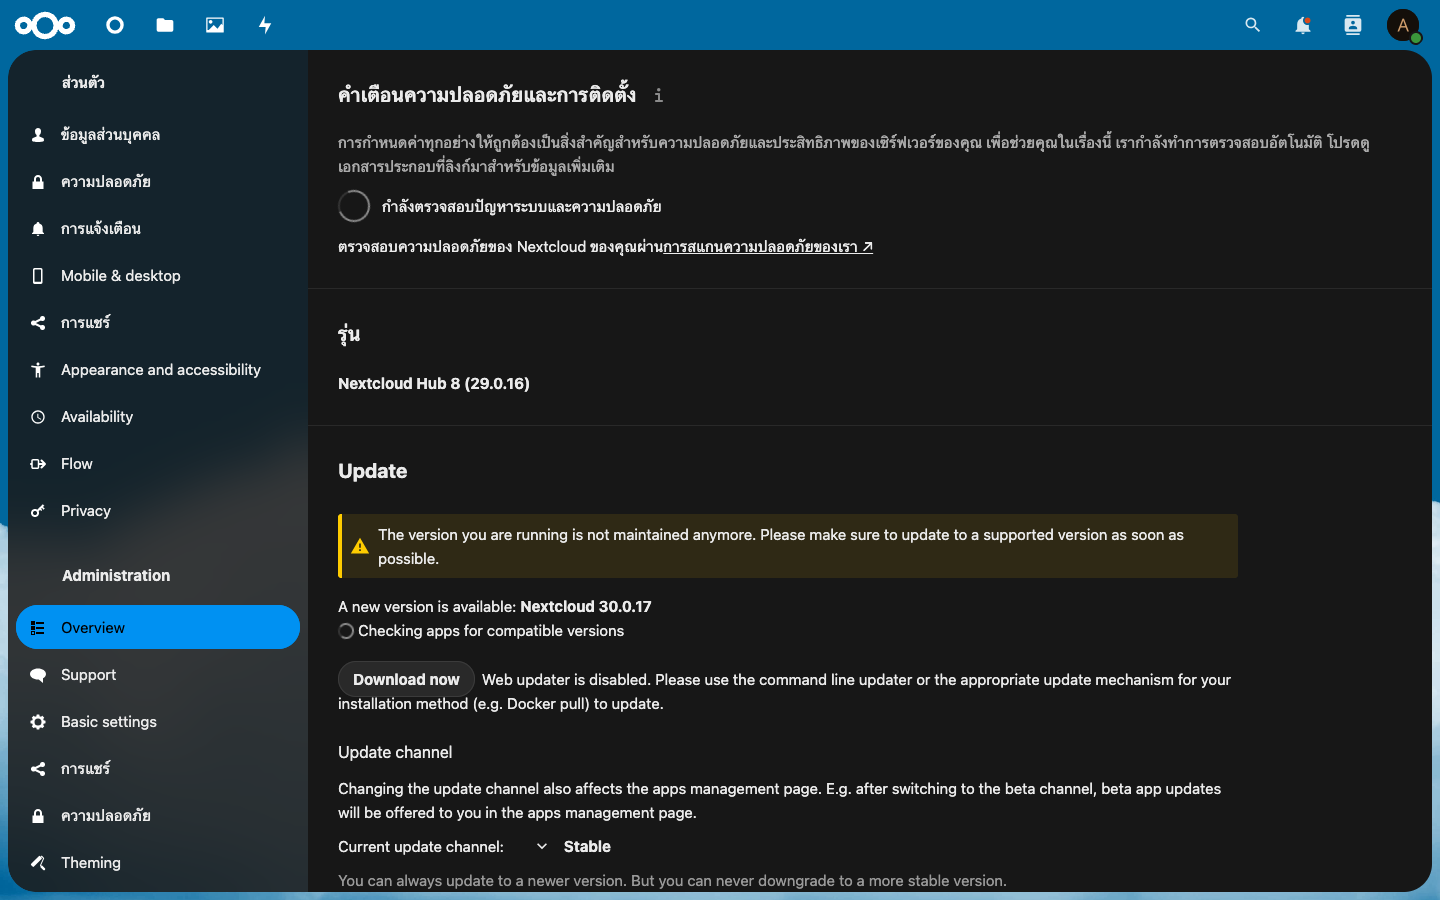Click the share icon in personal การแชร์

click(x=38, y=323)
